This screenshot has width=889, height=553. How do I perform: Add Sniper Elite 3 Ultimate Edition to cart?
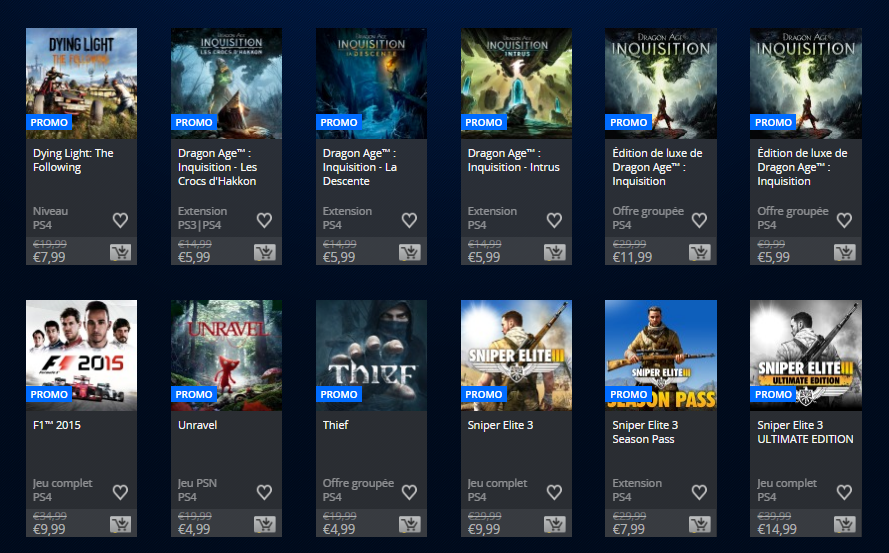pos(845,524)
